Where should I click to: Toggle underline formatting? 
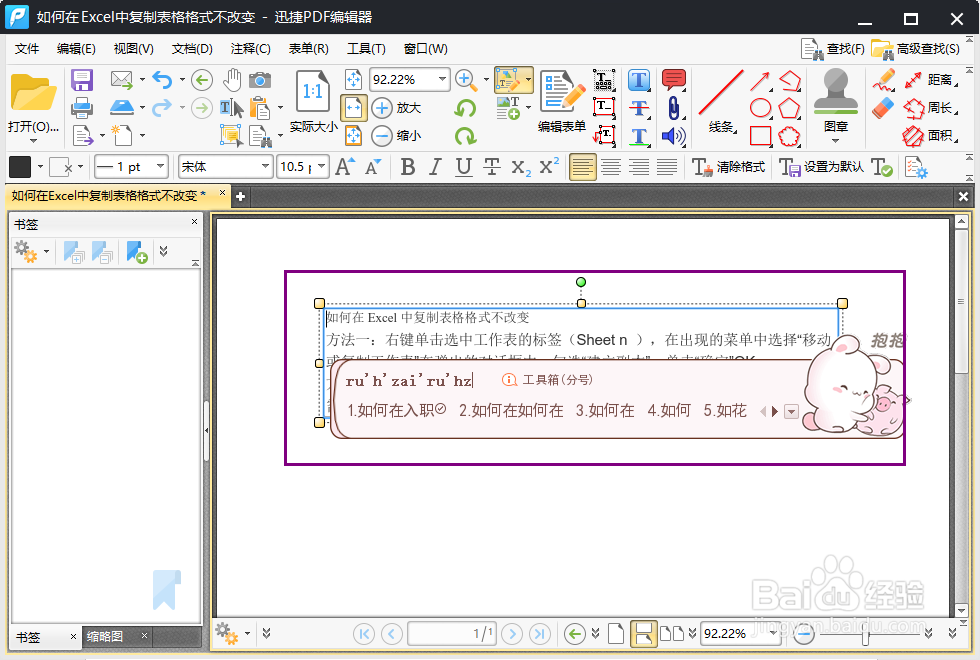(463, 167)
